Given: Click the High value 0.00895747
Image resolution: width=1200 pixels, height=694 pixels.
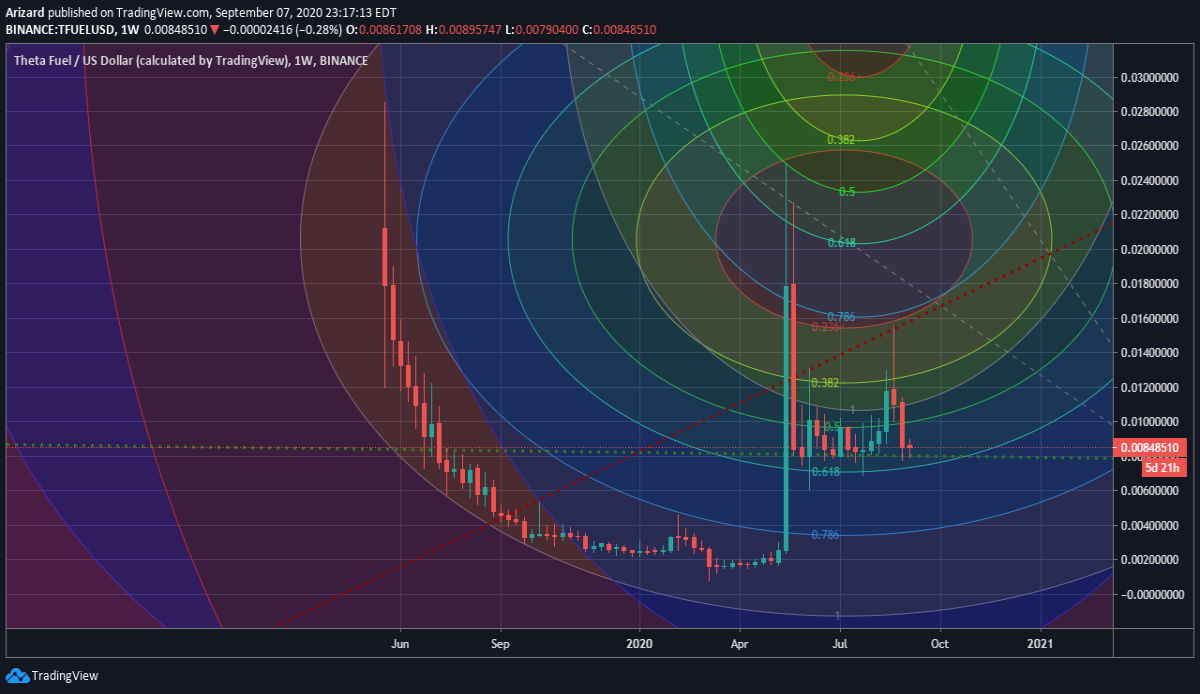Looking at the screenshot, I should click(x=469, y=30).
